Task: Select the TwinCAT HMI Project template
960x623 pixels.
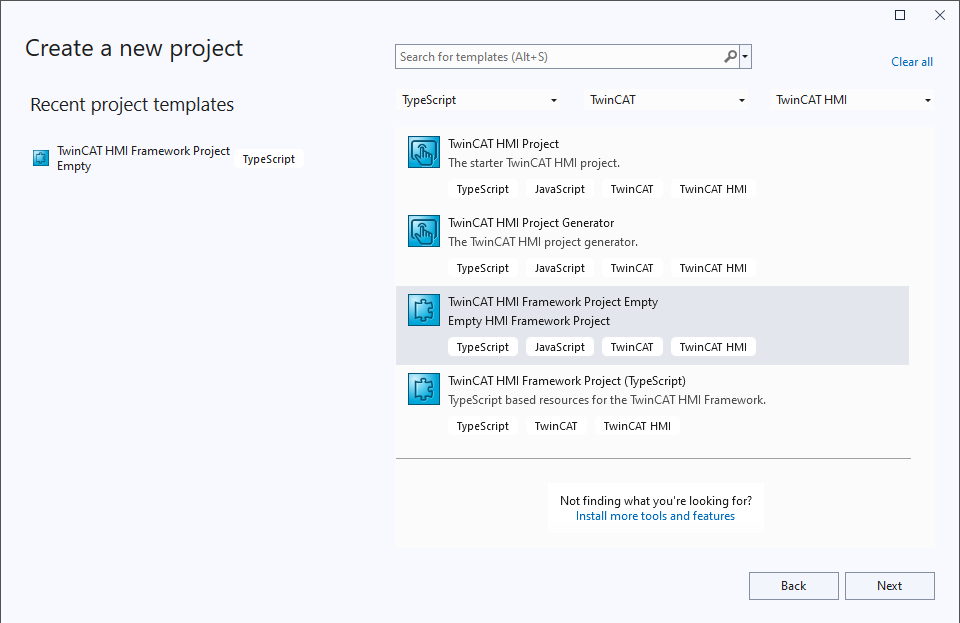Action: click(503, 144)
